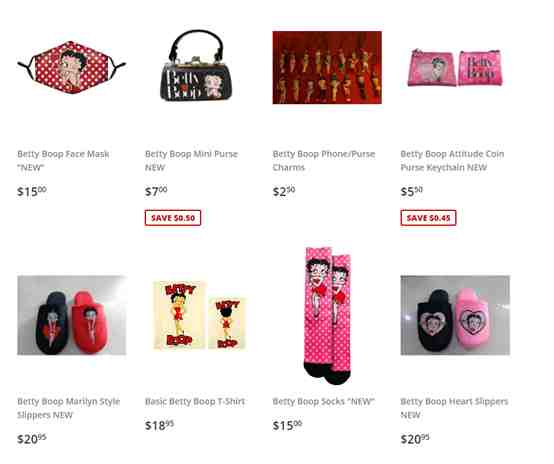Open the Heart Slippers product photo

click(x=455, y=315)
